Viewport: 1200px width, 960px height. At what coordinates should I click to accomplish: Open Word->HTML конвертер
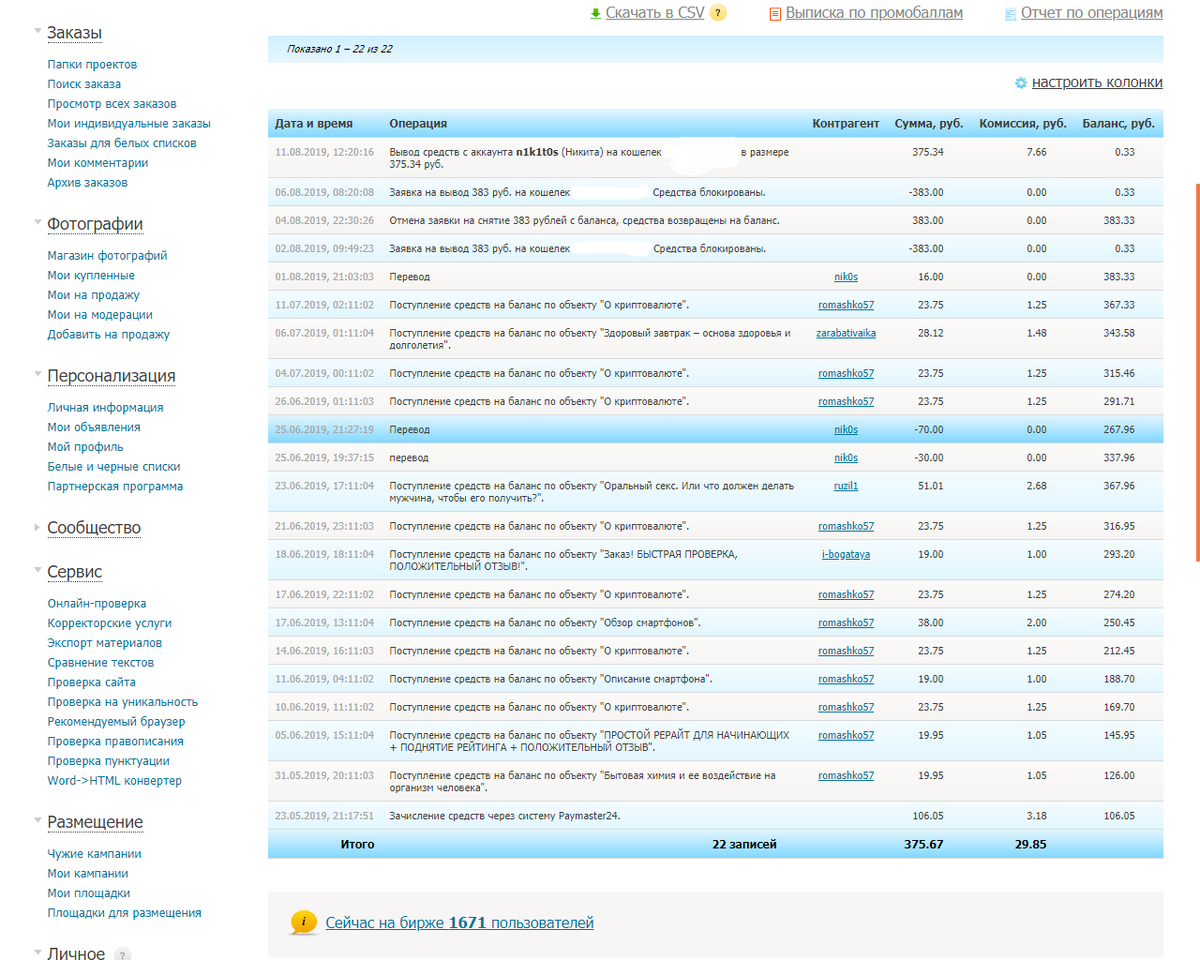click(x=114, y=781)
